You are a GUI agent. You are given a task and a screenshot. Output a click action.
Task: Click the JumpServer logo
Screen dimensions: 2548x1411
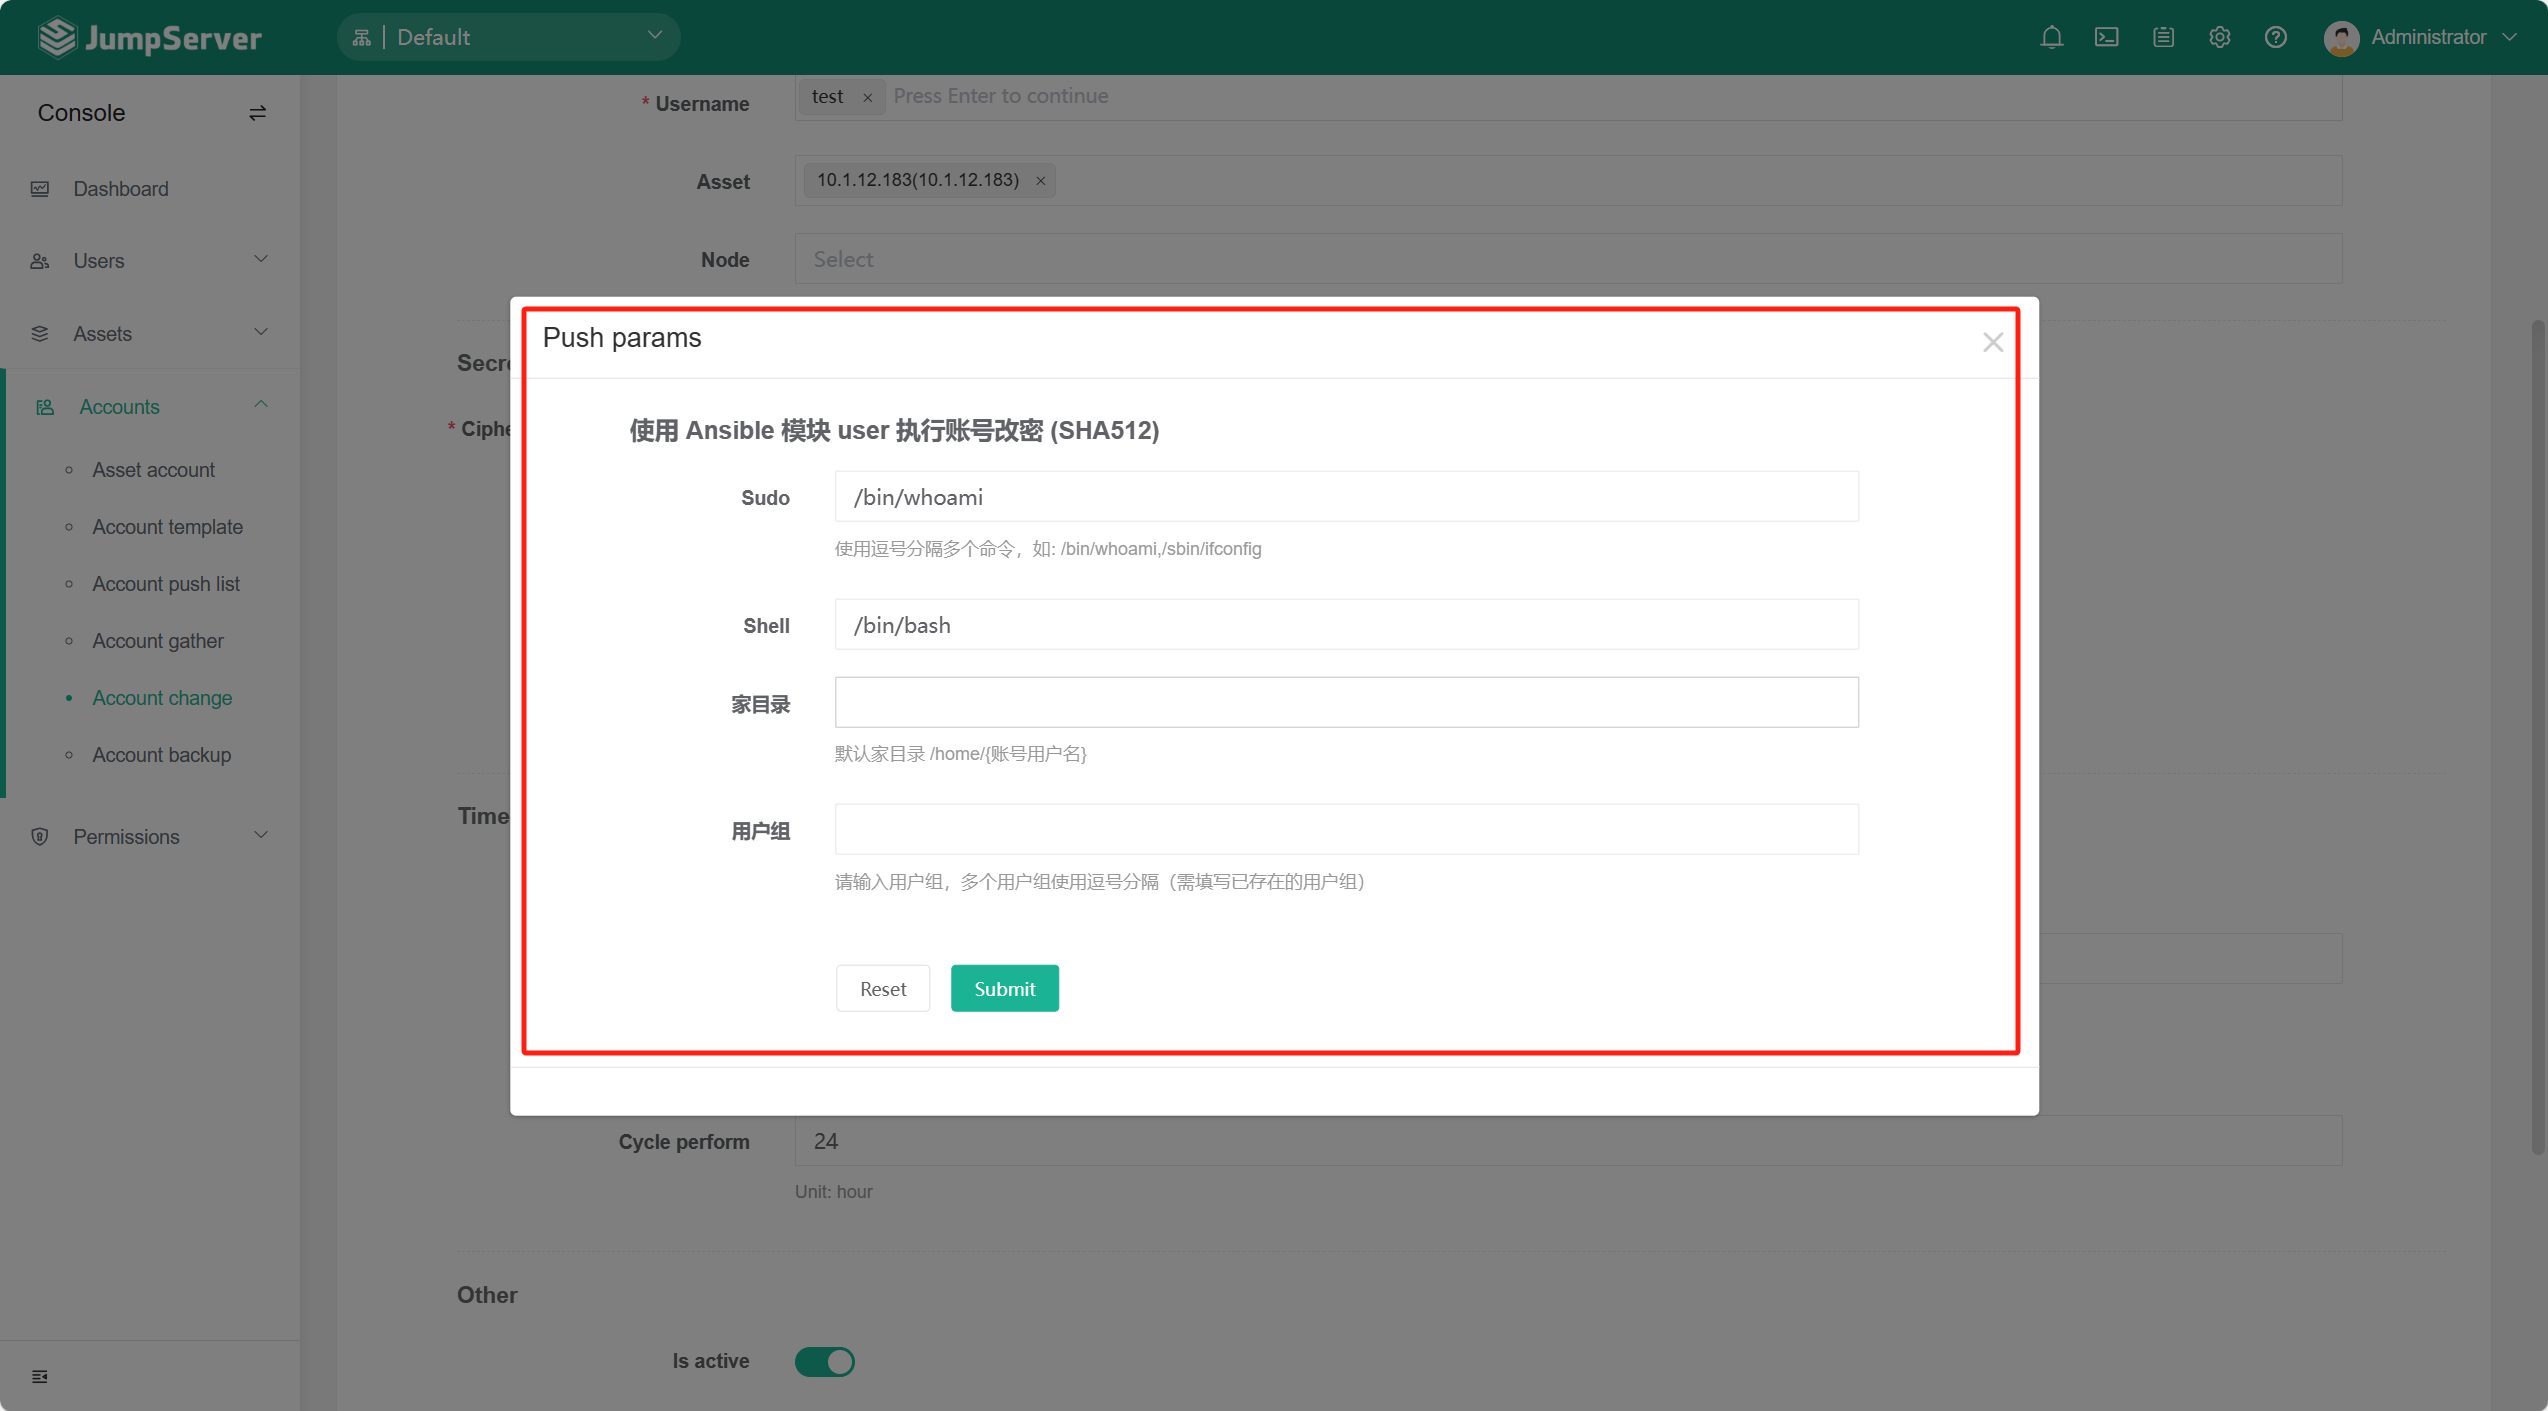coord(148,37)
